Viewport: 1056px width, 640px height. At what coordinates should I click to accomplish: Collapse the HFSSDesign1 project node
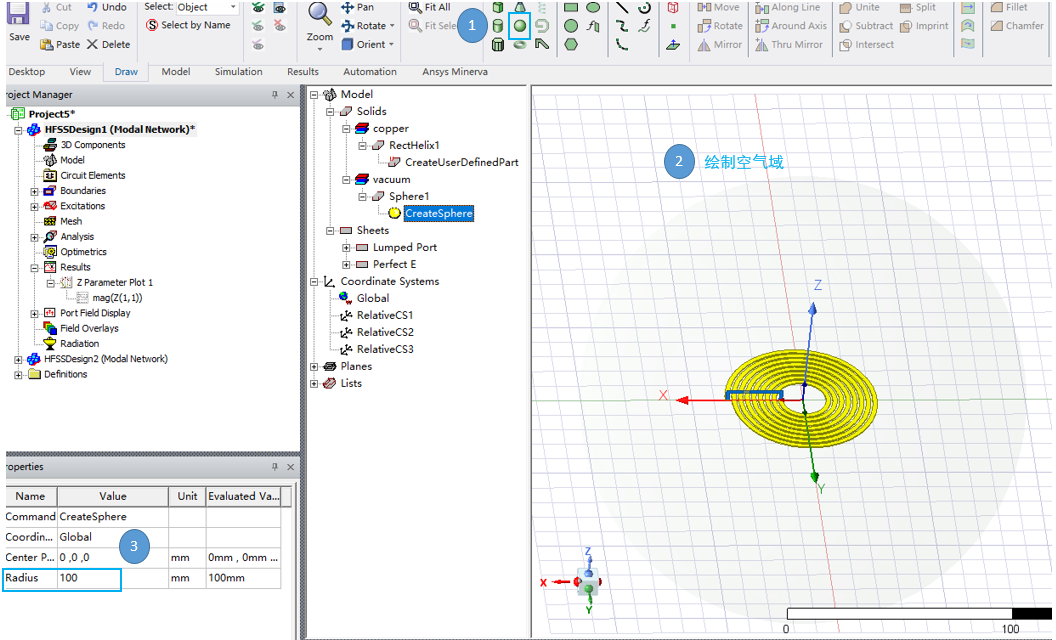19,130
